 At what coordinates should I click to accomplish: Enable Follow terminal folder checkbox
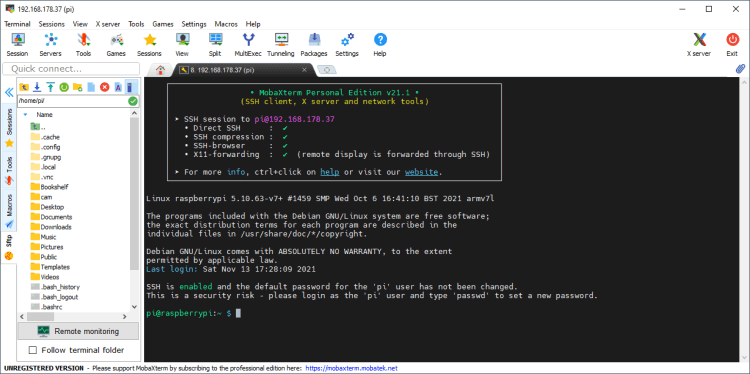pyautogui.click(x=33, y=350)
